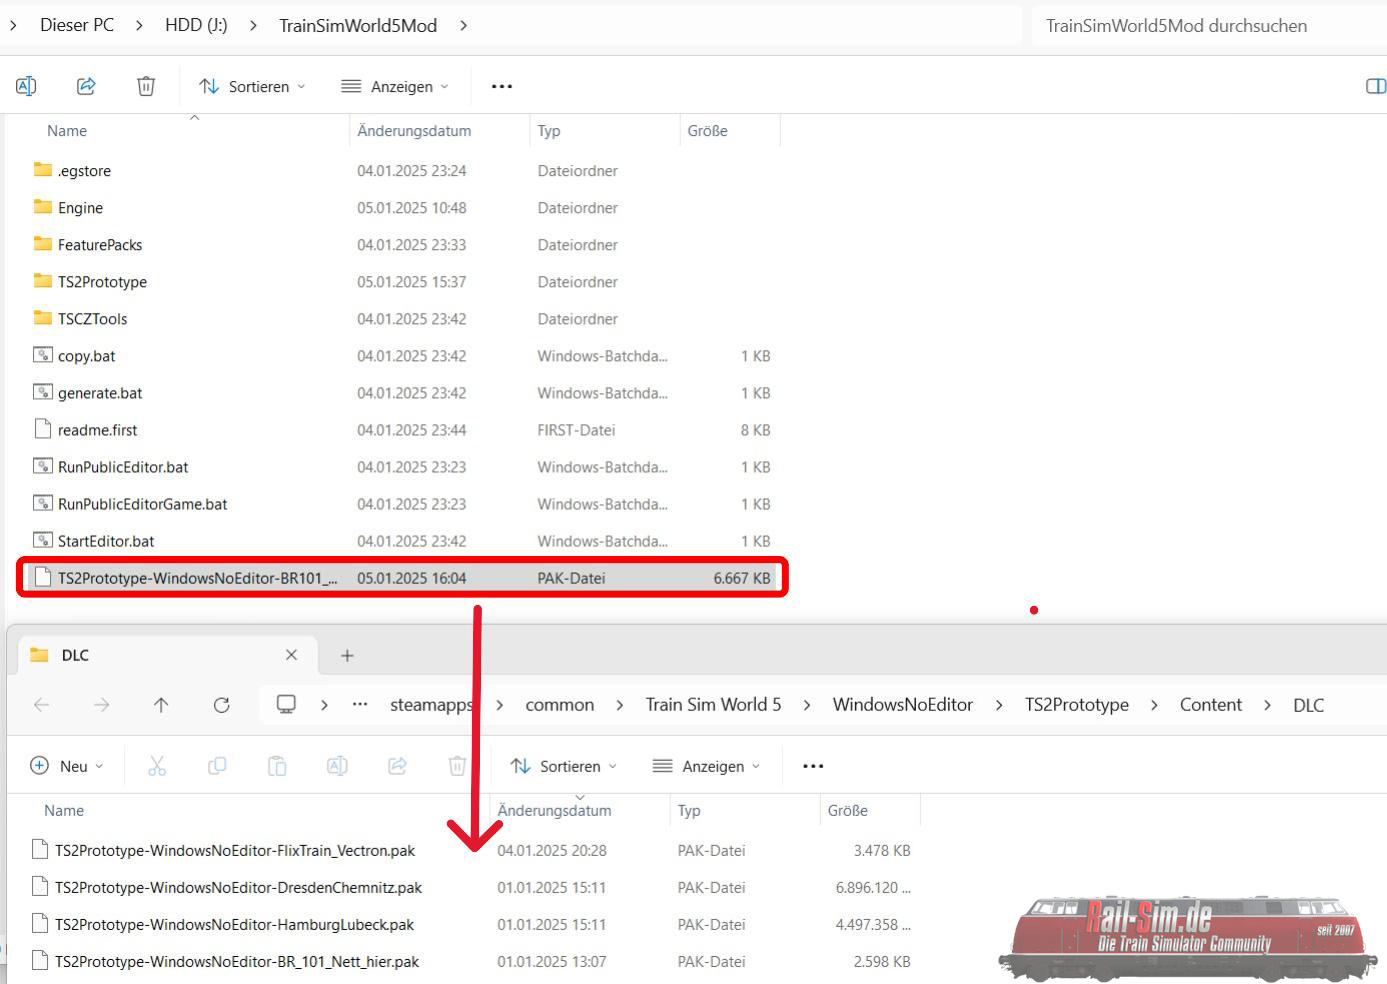The height and width of the screenshot is (984, 1387).
Task: Open Sortieren dropdown in DLC window
Action: pyautogui.click(x=563, y=766)
